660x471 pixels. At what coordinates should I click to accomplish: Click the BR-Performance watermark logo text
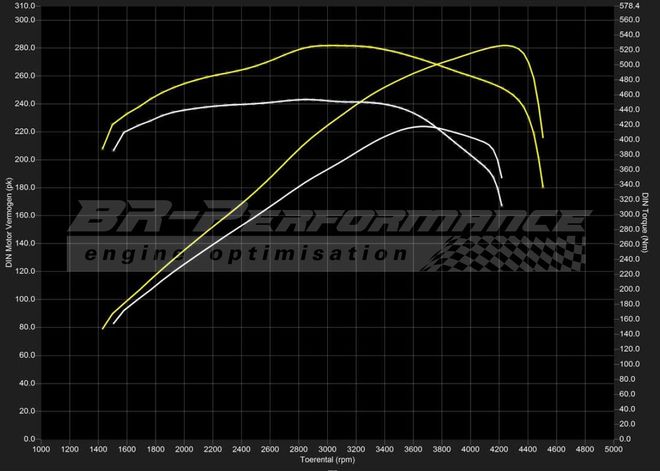[x=330, y=216]
